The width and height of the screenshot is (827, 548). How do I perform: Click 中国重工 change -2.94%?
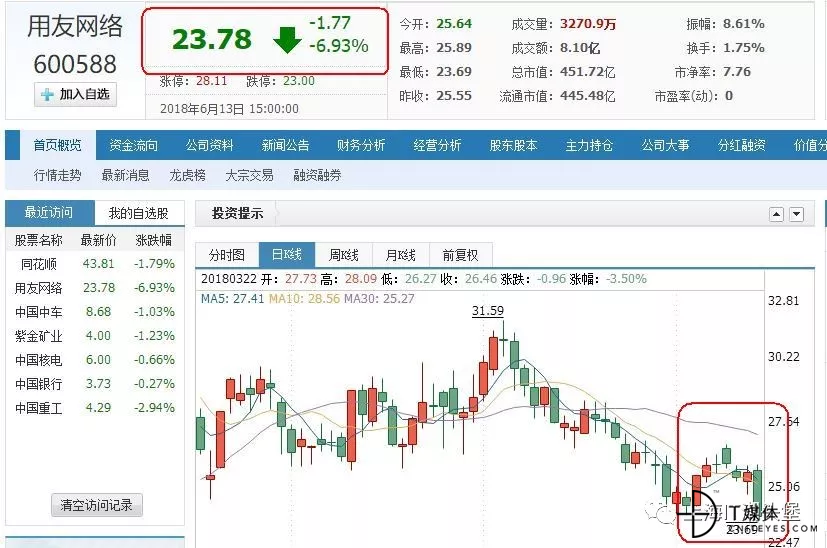[x=154, y=408]
